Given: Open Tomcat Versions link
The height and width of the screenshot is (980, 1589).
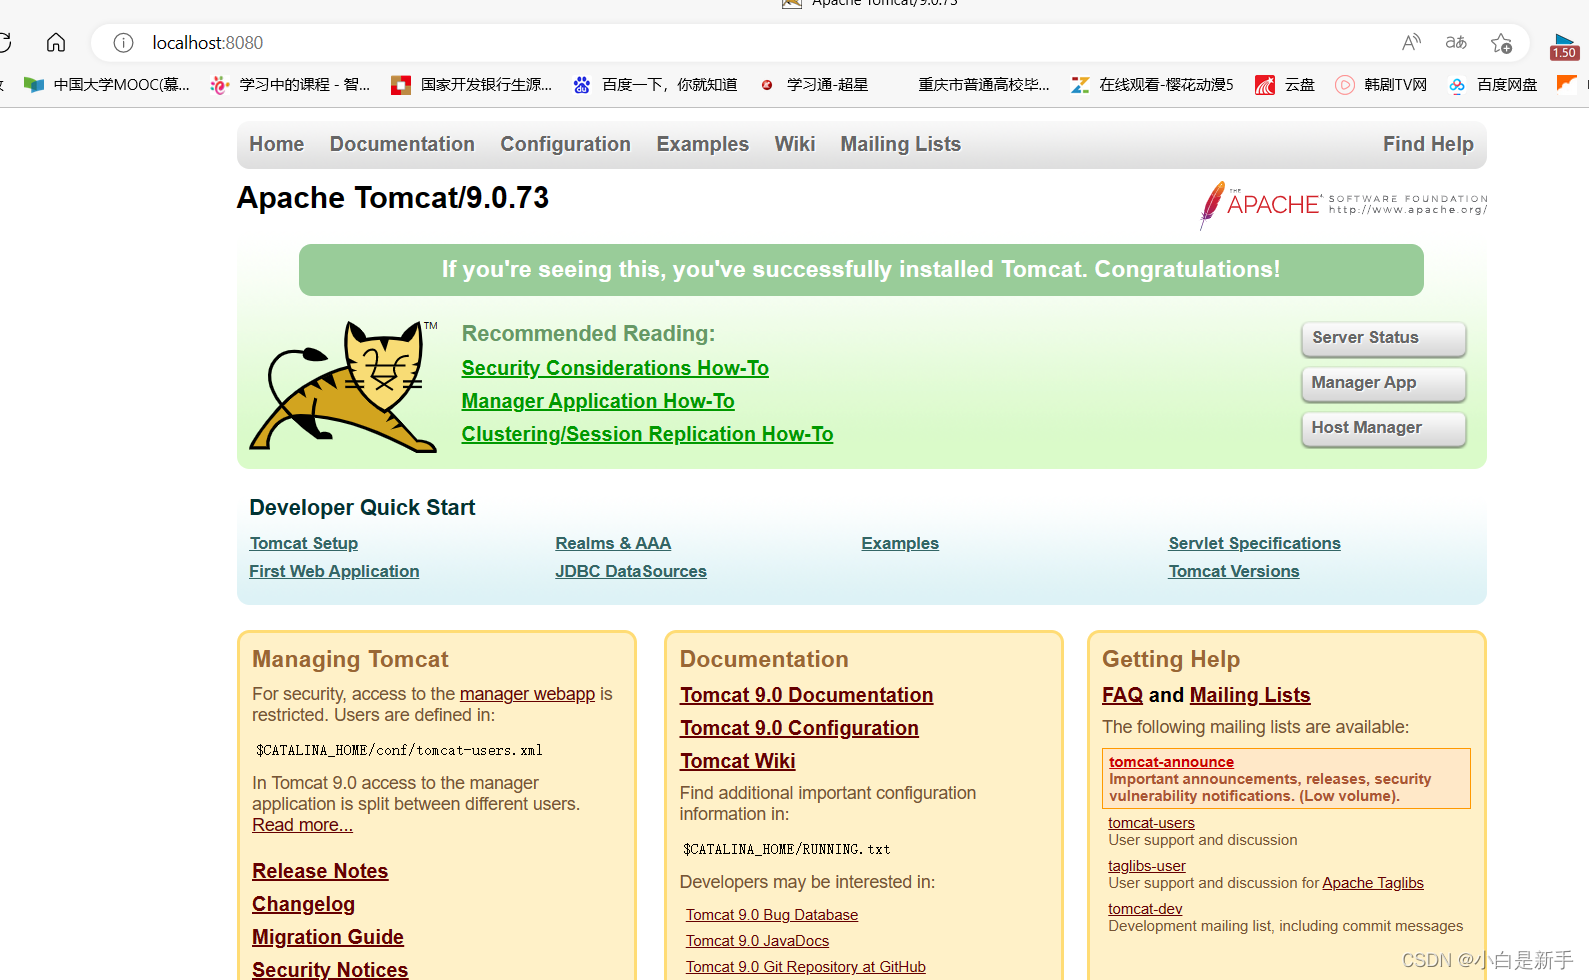Looking at the screenshot, I should click(1234, 571).
